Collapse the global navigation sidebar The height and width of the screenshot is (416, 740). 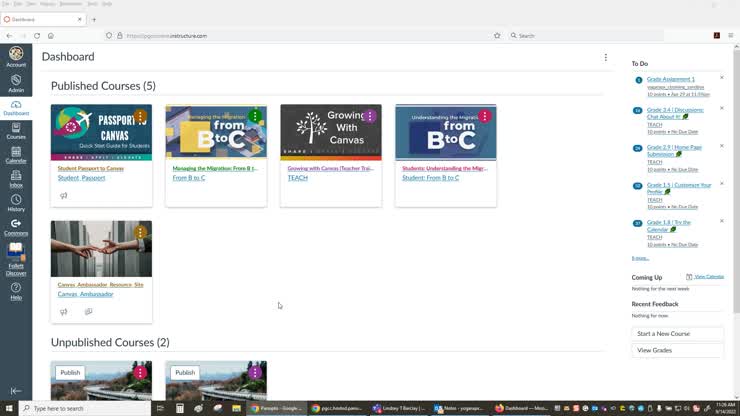(16, 391)
